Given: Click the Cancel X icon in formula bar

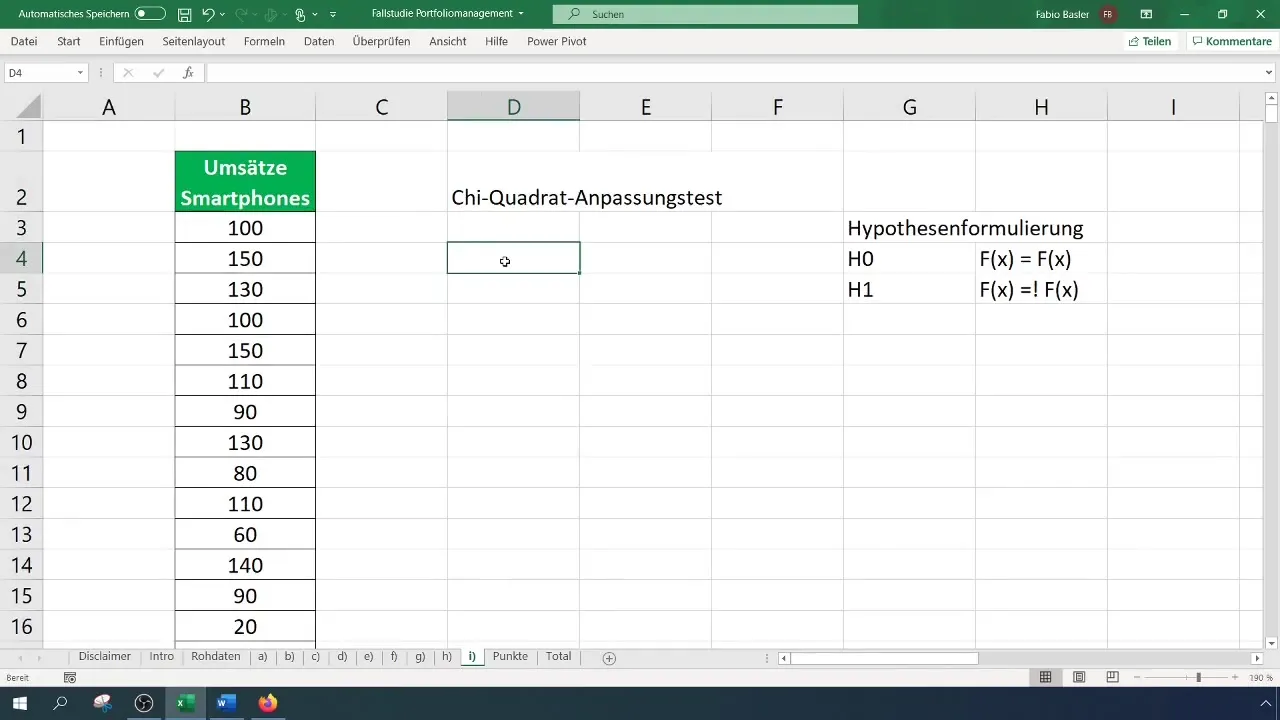Looking at the screenshot, I should (128, 73).
